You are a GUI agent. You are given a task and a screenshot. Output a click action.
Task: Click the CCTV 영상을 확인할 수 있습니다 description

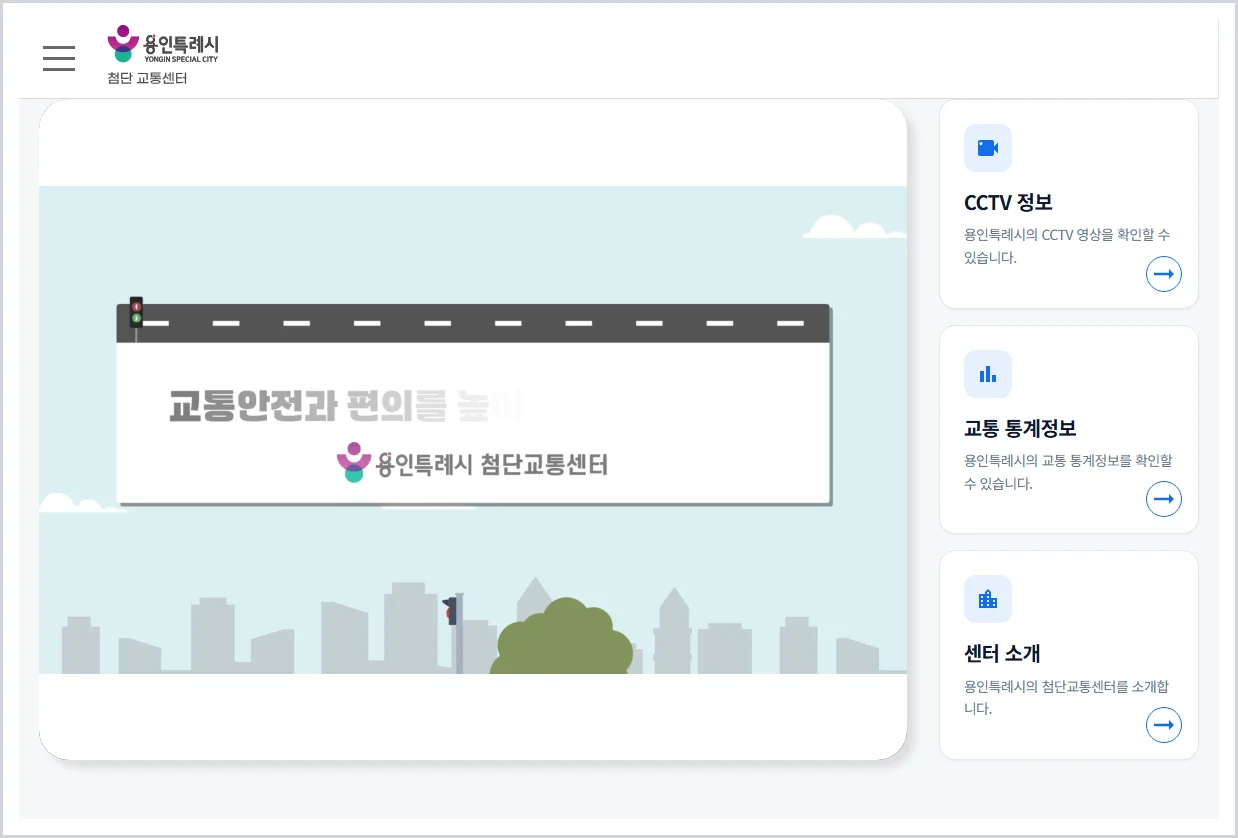(x=1067, y=246)
